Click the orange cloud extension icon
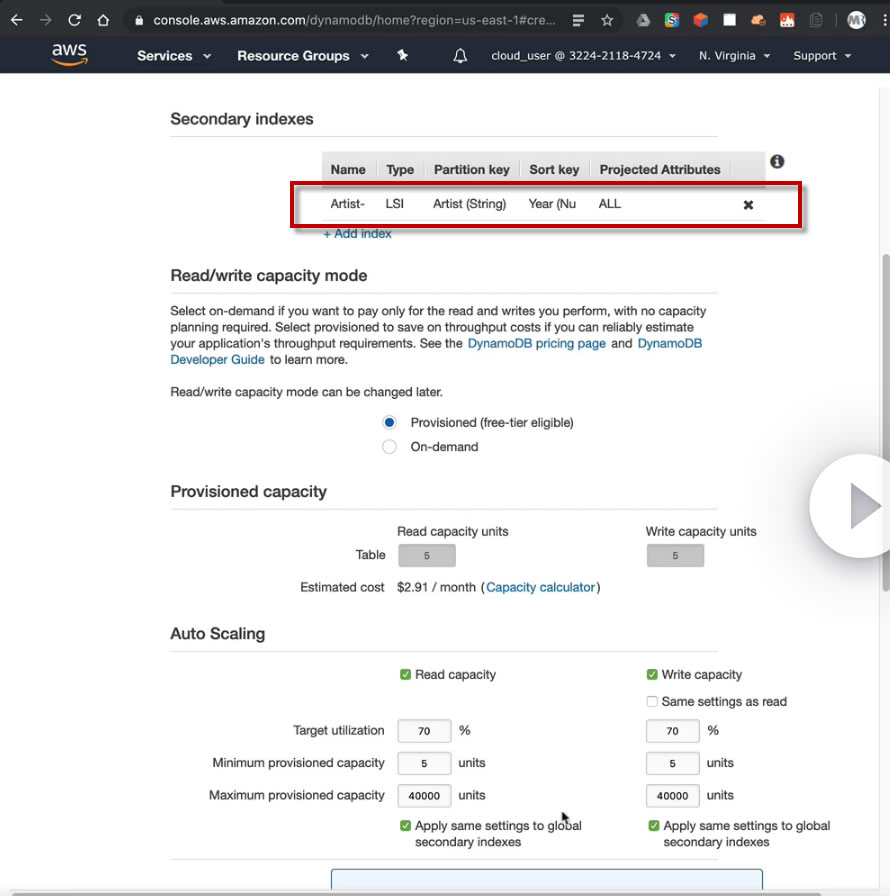 758,21
